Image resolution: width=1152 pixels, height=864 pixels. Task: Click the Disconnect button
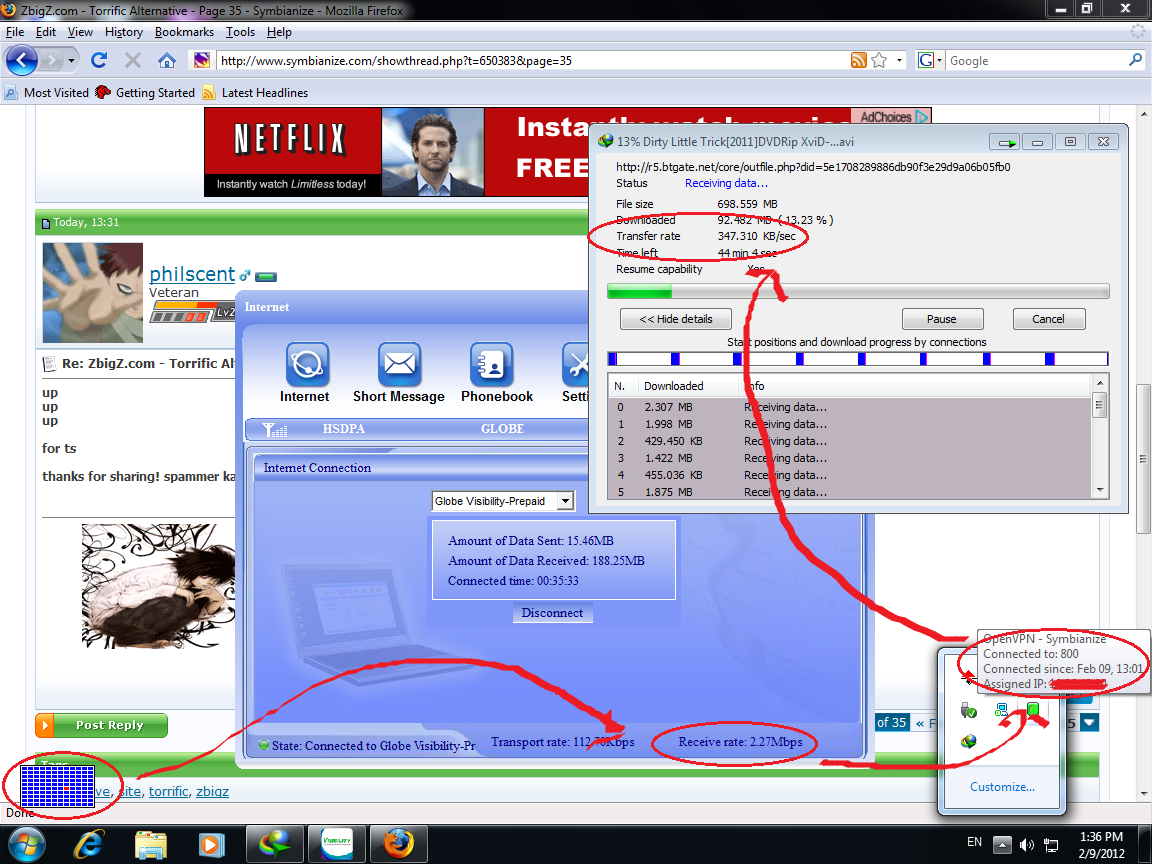552,613
